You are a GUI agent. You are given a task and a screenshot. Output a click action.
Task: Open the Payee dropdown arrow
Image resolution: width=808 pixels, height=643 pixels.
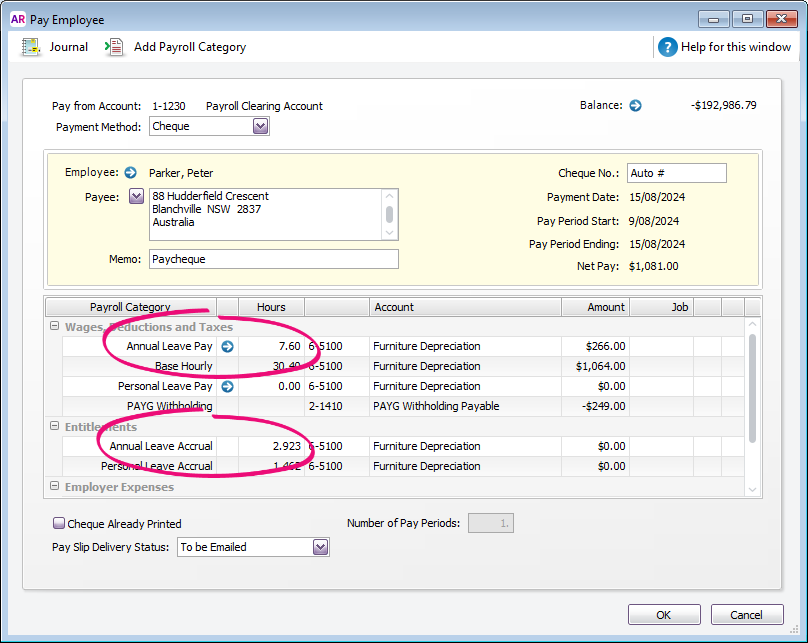(x=136, y=196)
